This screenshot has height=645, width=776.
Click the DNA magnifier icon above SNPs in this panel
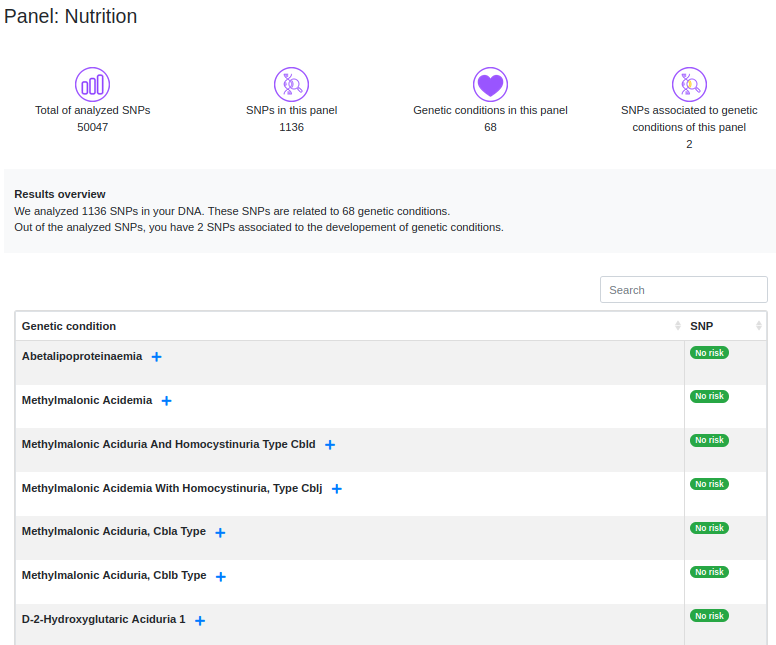[x=291, y=84]
